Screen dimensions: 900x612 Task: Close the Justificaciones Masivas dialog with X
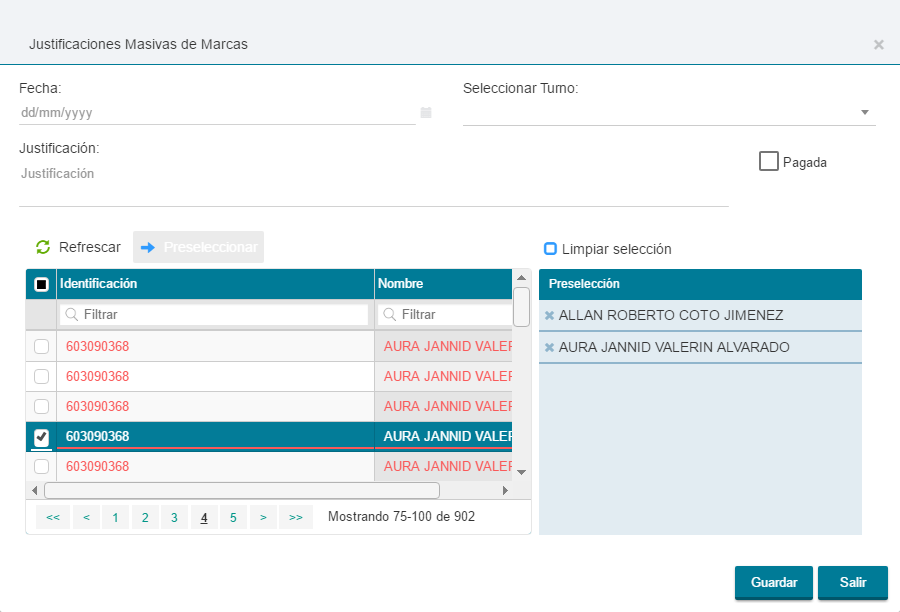coord(878,44)
